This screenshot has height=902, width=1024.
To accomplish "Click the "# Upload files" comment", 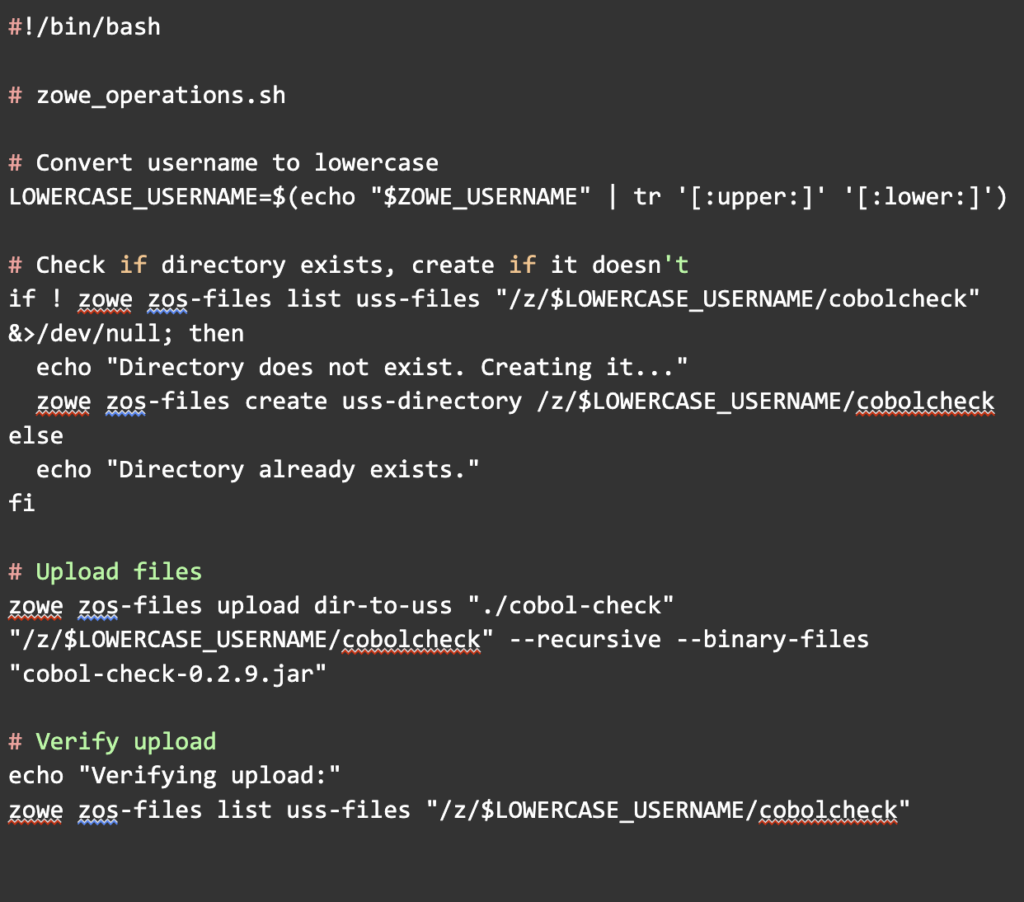I will pyautogui.click(x=105, y=572).
